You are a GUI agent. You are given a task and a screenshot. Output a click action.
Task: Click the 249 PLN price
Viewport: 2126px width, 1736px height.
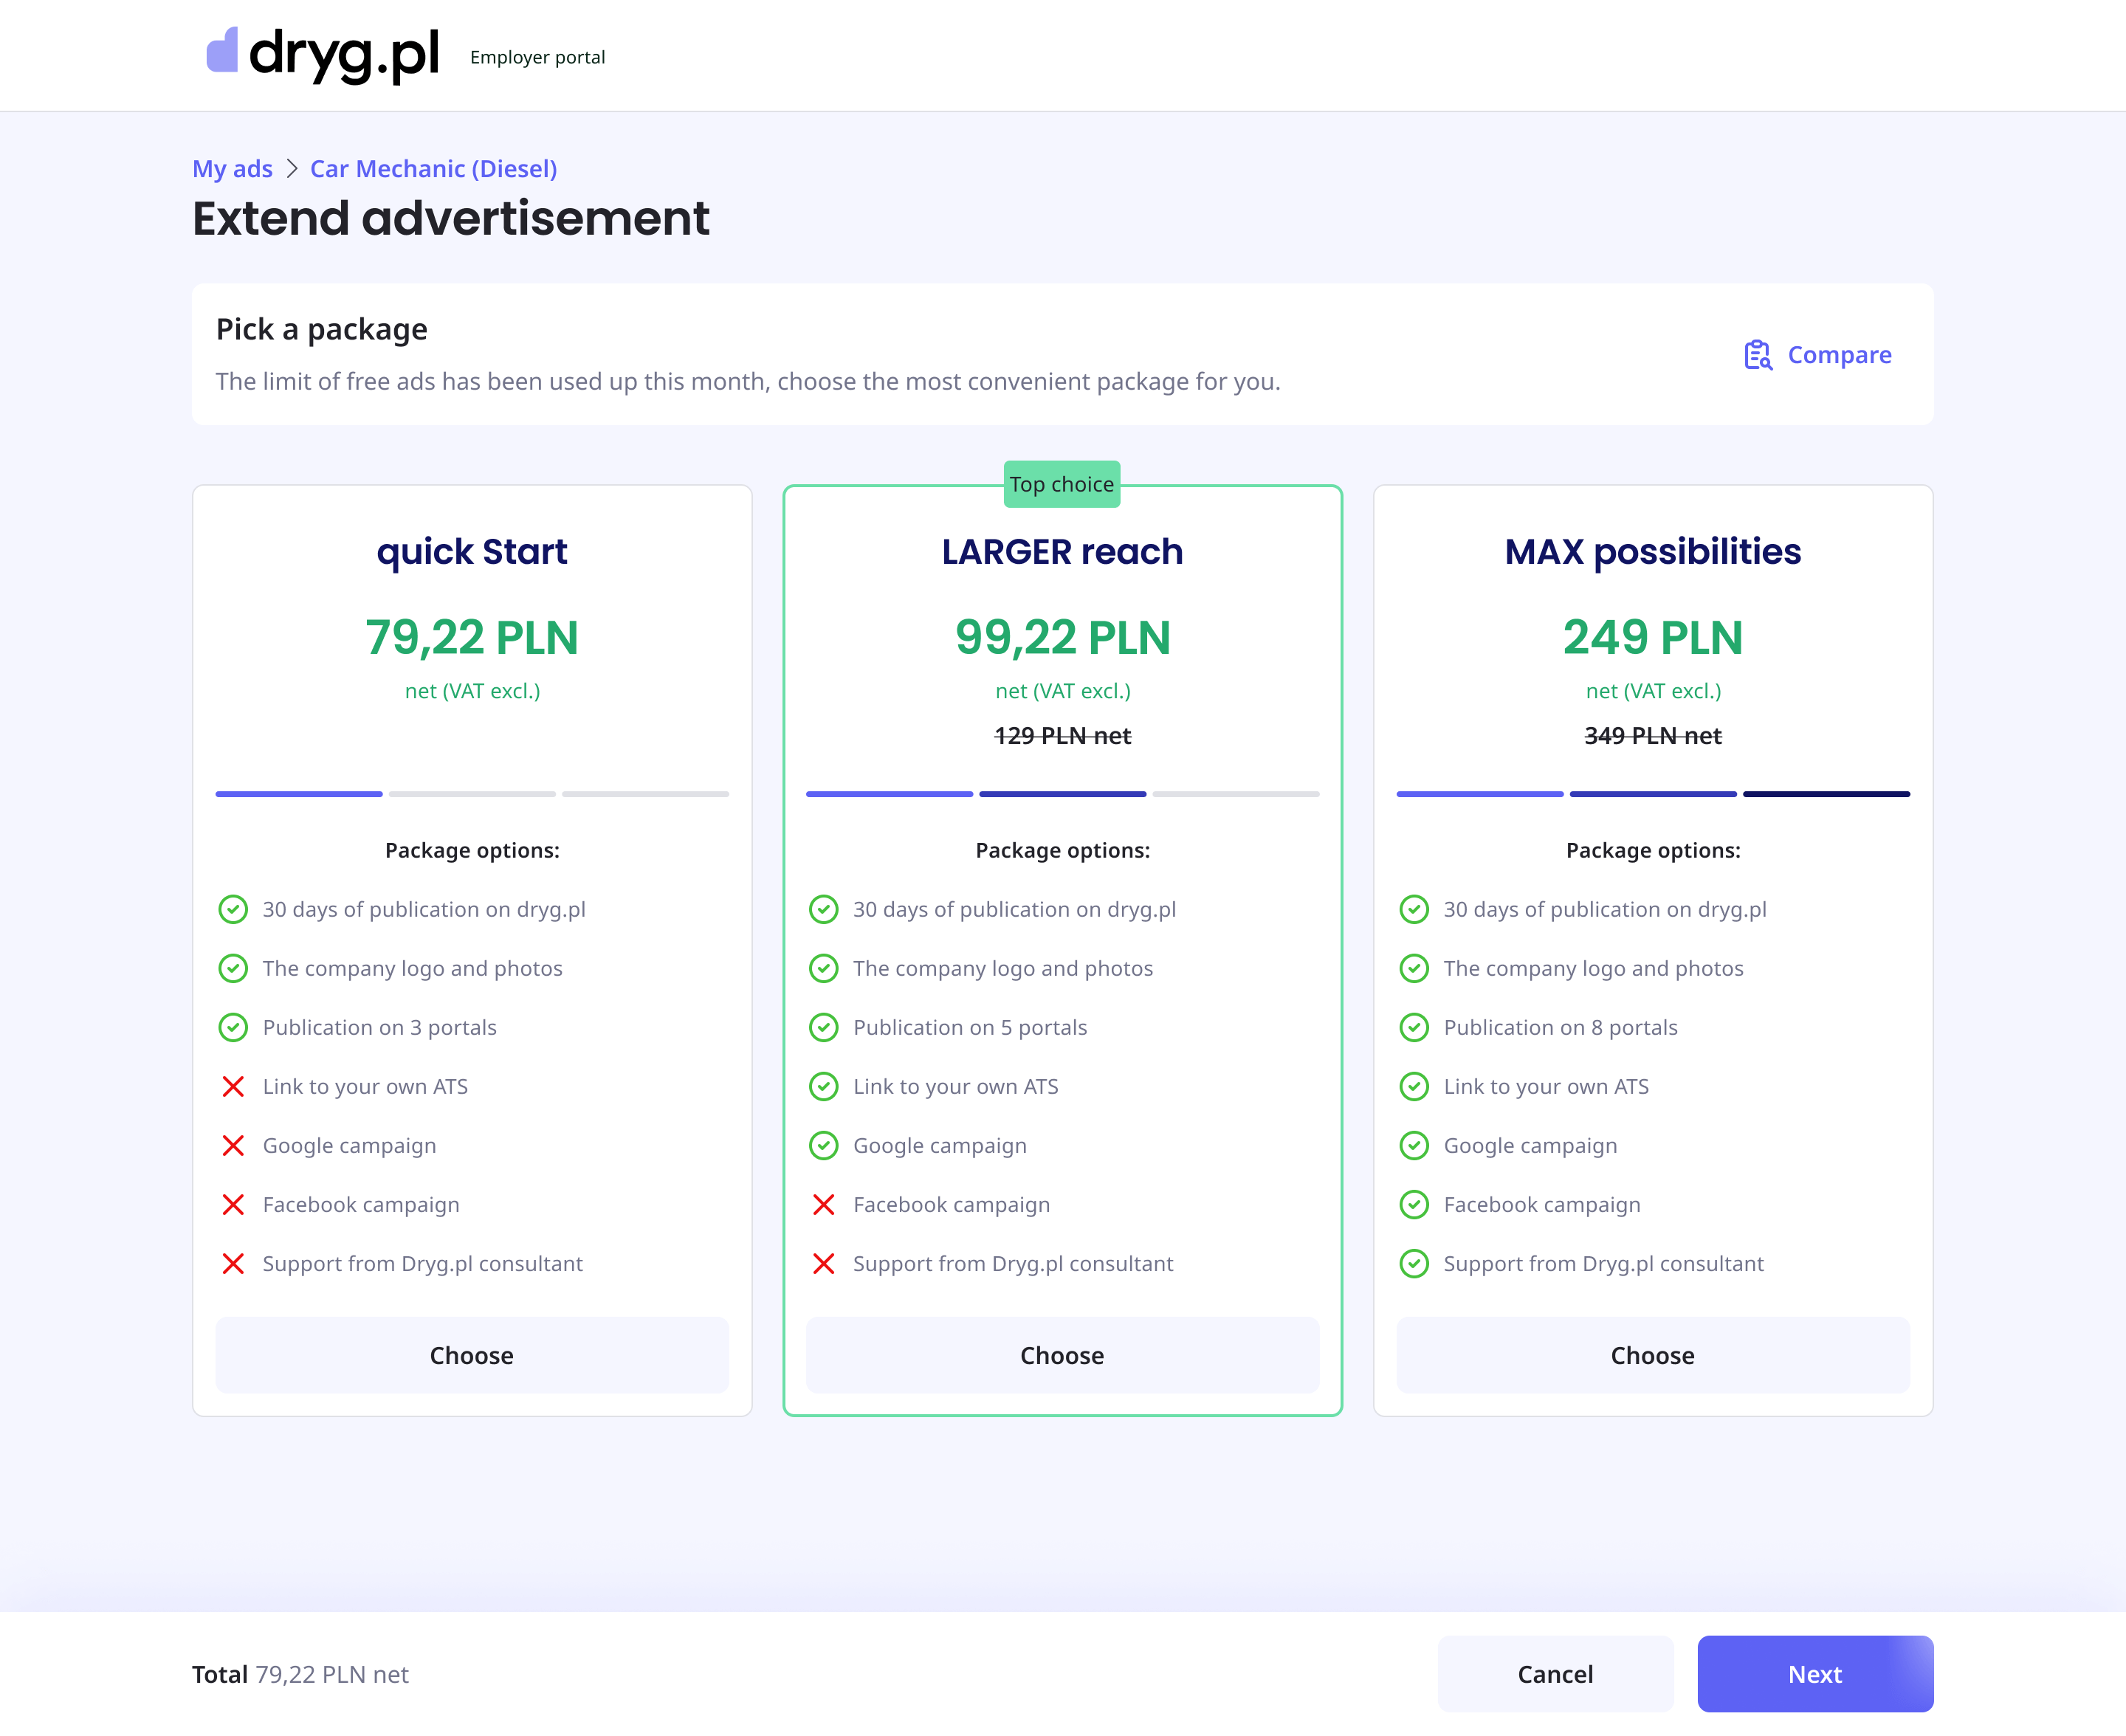pos(1653,638)
